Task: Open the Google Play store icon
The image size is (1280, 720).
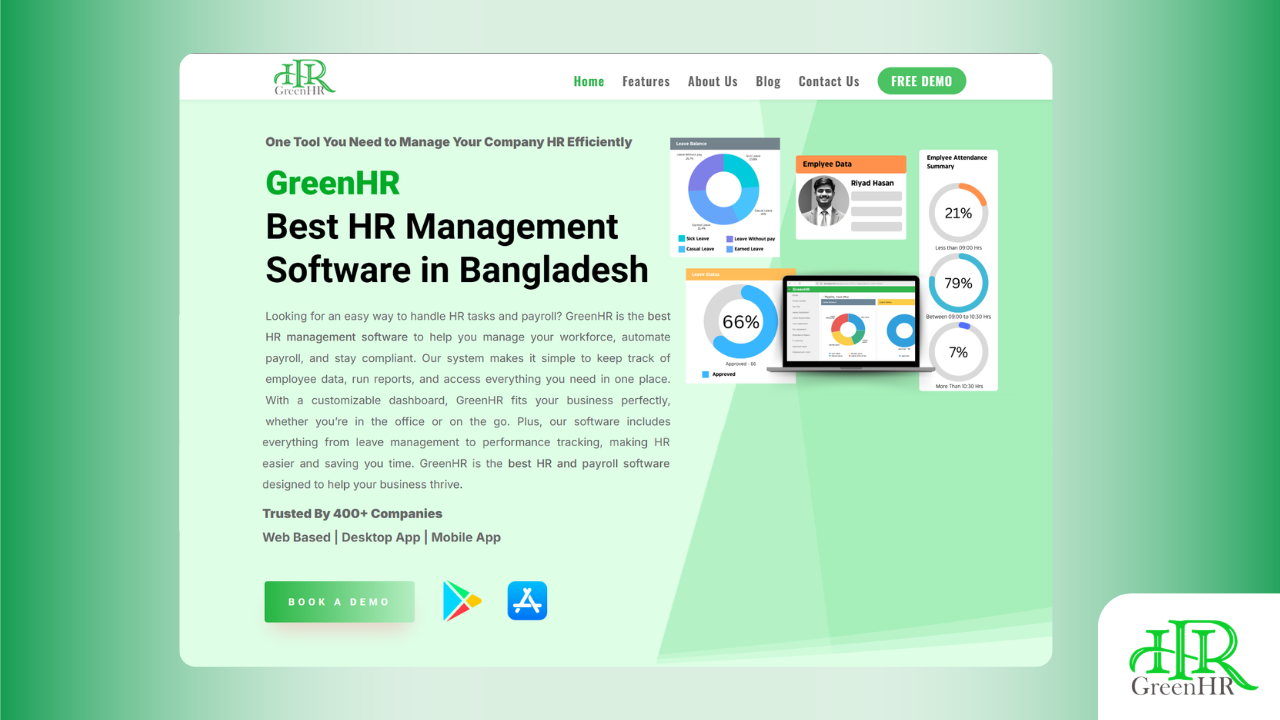Action: click(x=461, y=600)
